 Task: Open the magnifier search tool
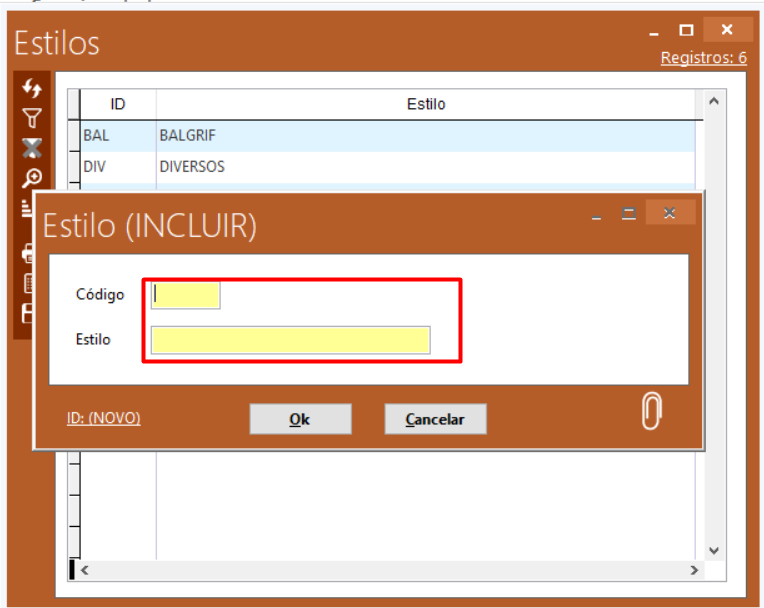click(32, 178)
